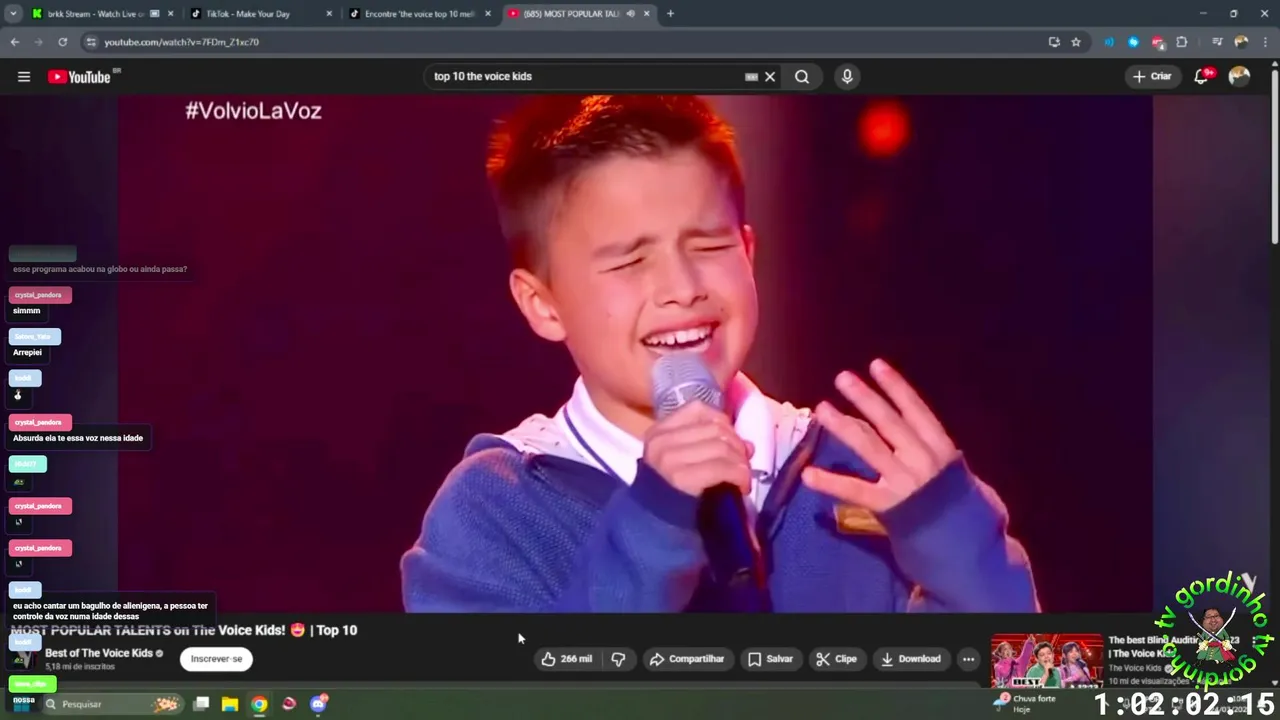The height and width of the screenshot is (720, 1280).
Task: Click the video title MOST POPULAR TALENTS
Action: pyautogui.click(x=184, y=631)
